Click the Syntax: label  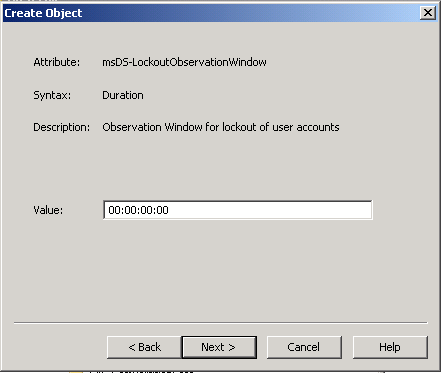click(52, 95)
